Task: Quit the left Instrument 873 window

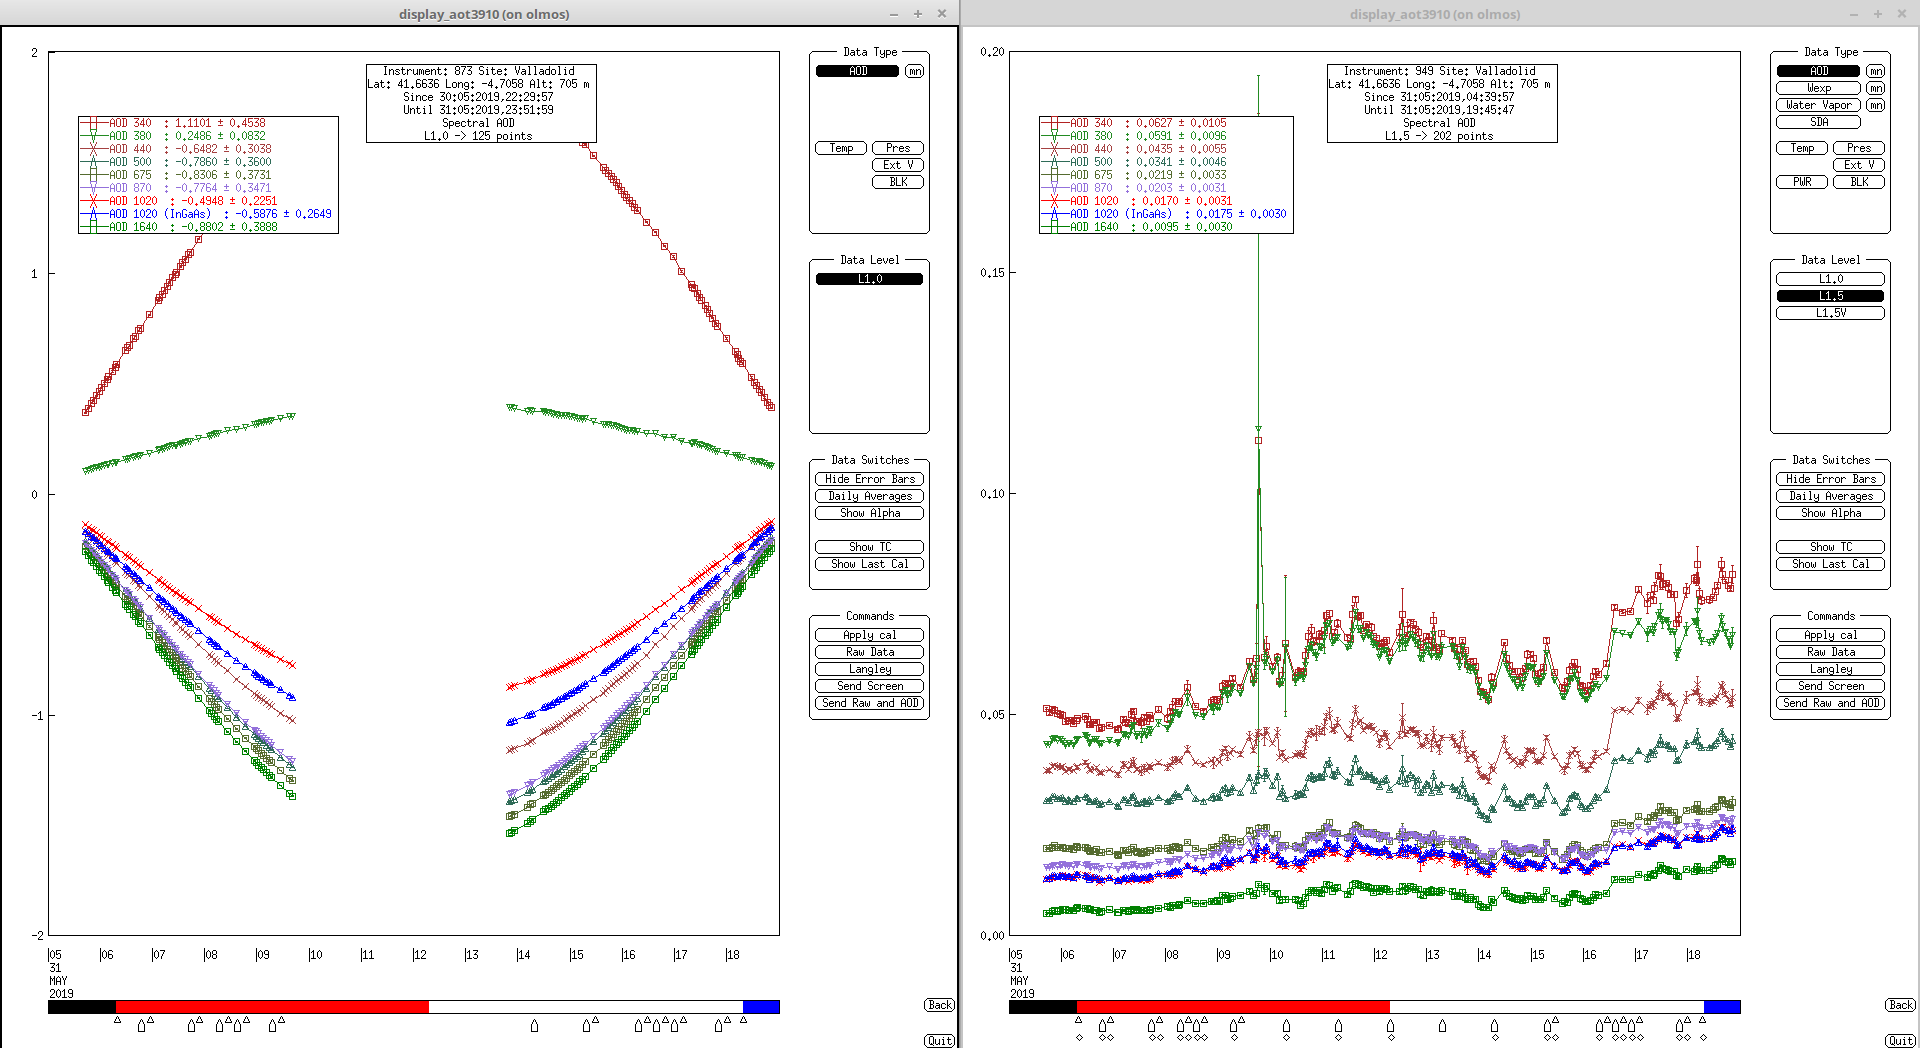Action: coord(940,1041)
